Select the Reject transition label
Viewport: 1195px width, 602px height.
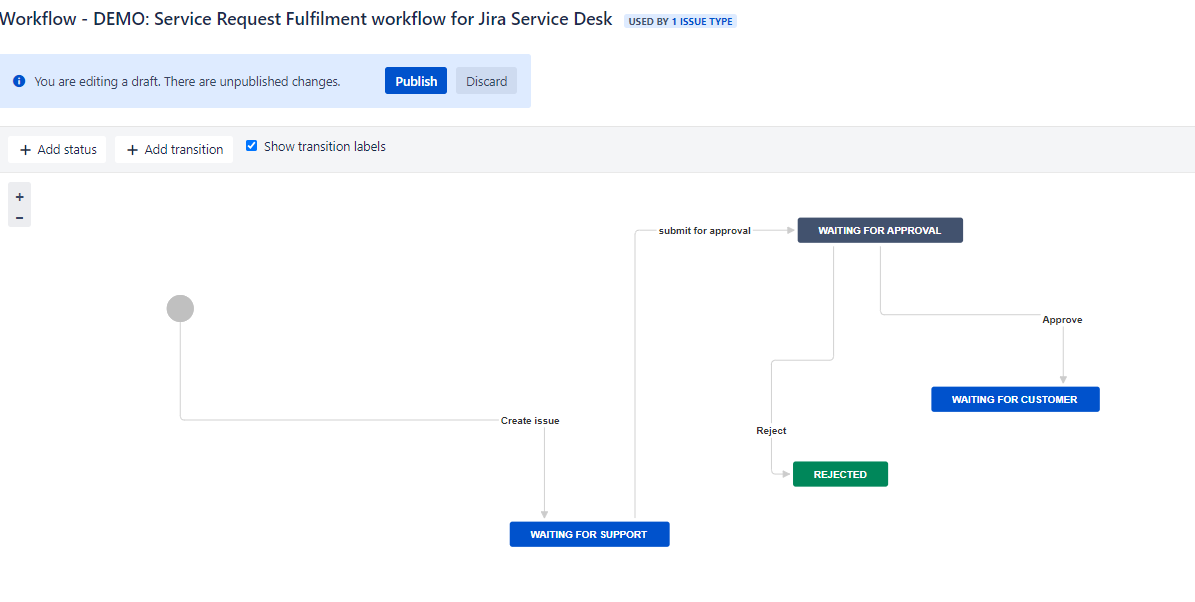(x=771, y=431)
